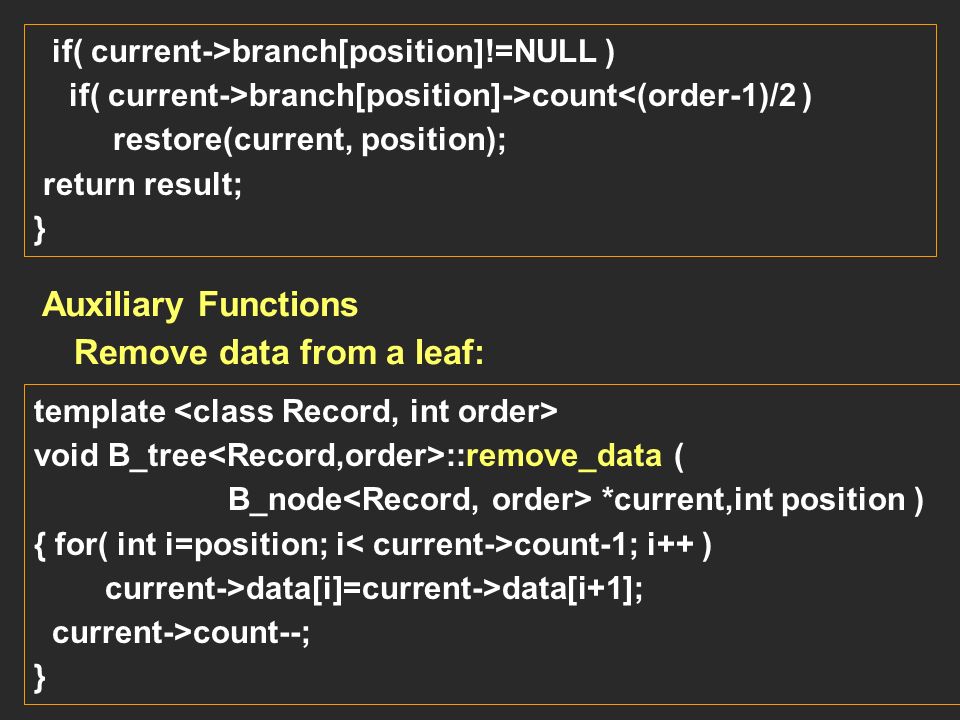This screenshot has height=720, width=960.
Task: Click the first 'if( current->branch[position]!=NULL )' line
Action: (x=333, y=51)
